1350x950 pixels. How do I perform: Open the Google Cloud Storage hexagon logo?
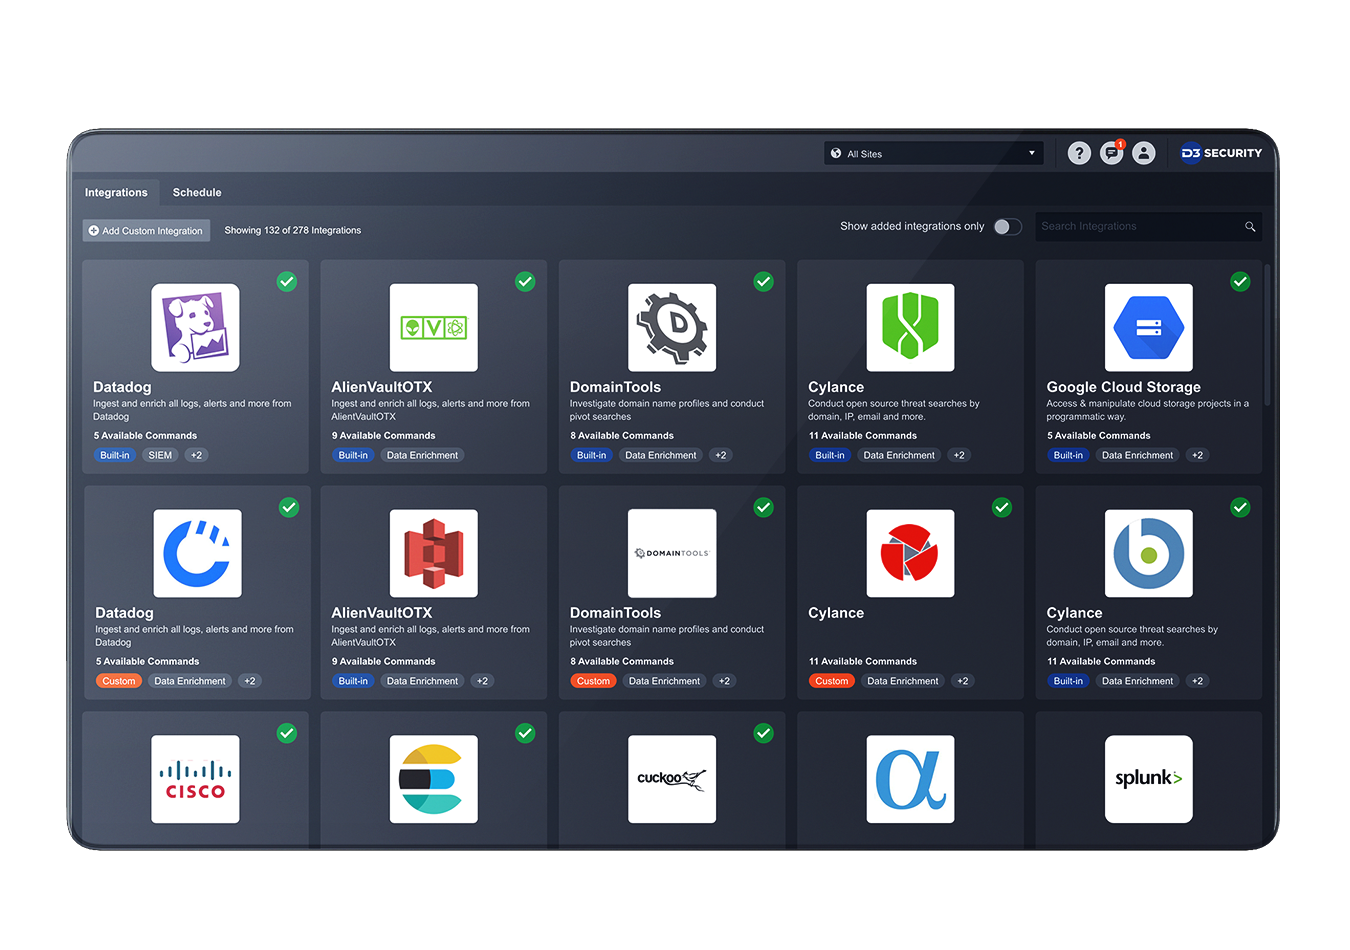[1149, 327]
